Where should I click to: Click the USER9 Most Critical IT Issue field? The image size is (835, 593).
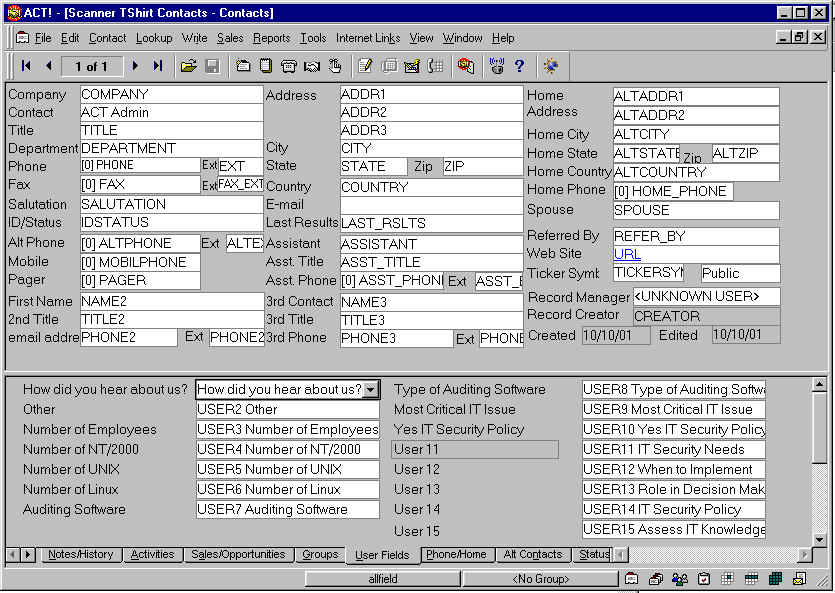[x=674, y=409]
